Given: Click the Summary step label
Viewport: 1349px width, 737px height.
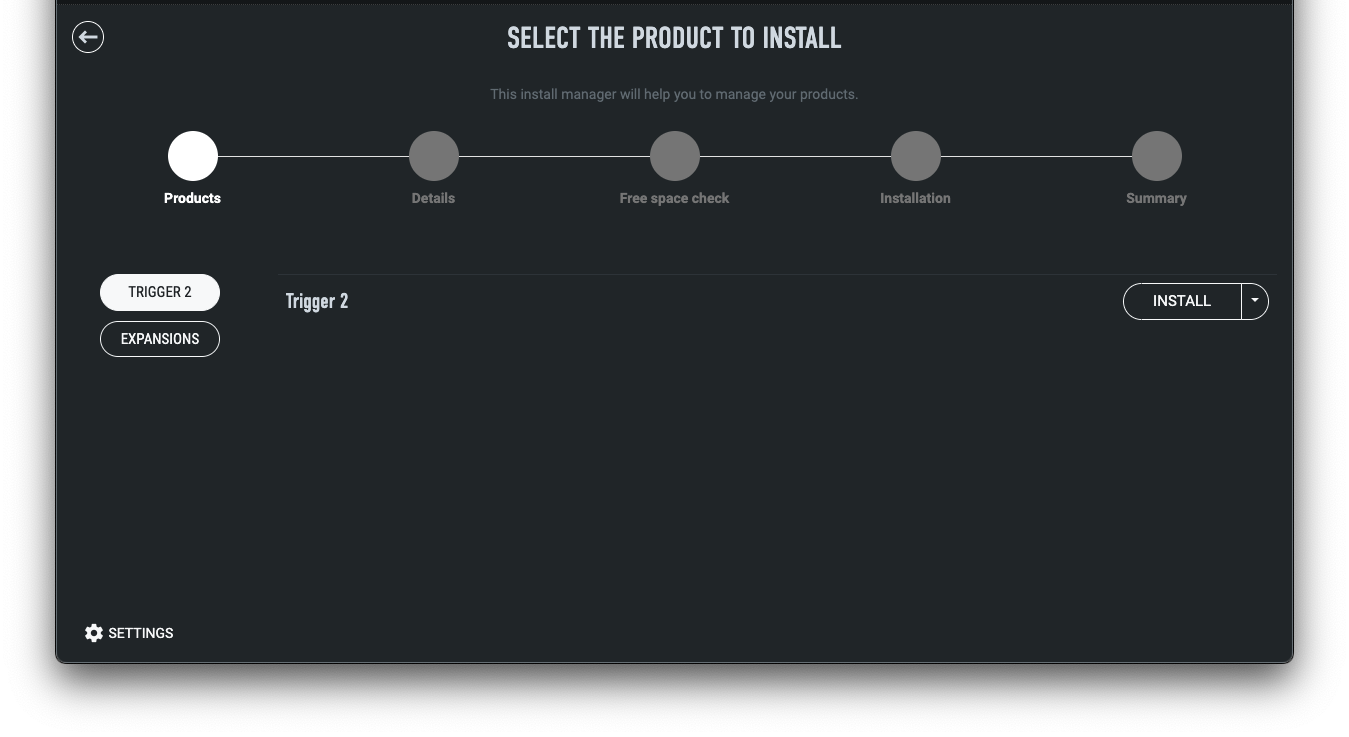Looking at the screenshot, I should coord(1156,198).
